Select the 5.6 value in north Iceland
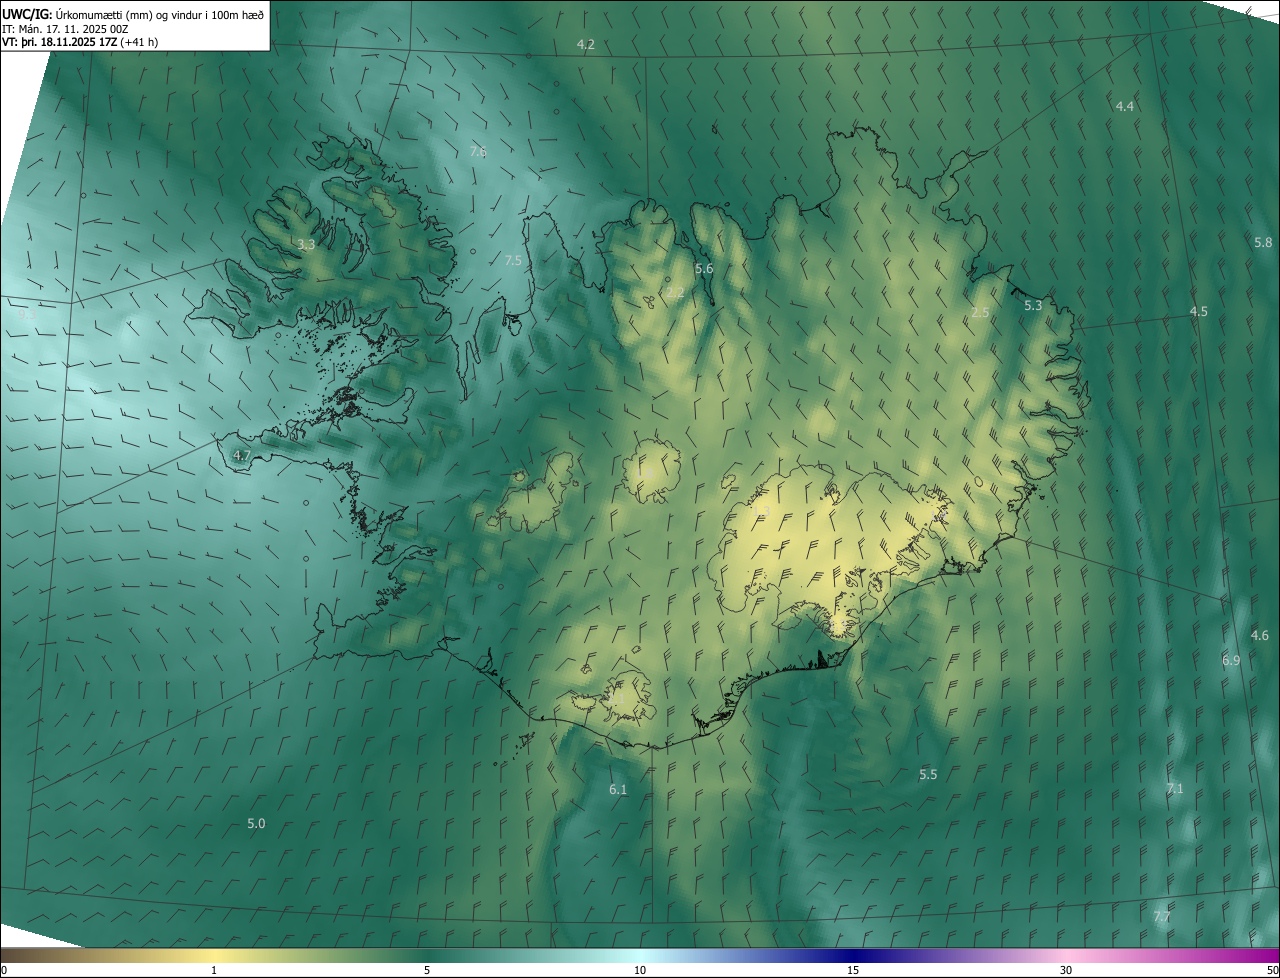1280x978 pixels. pyautogui.click(x=704, y=269)
